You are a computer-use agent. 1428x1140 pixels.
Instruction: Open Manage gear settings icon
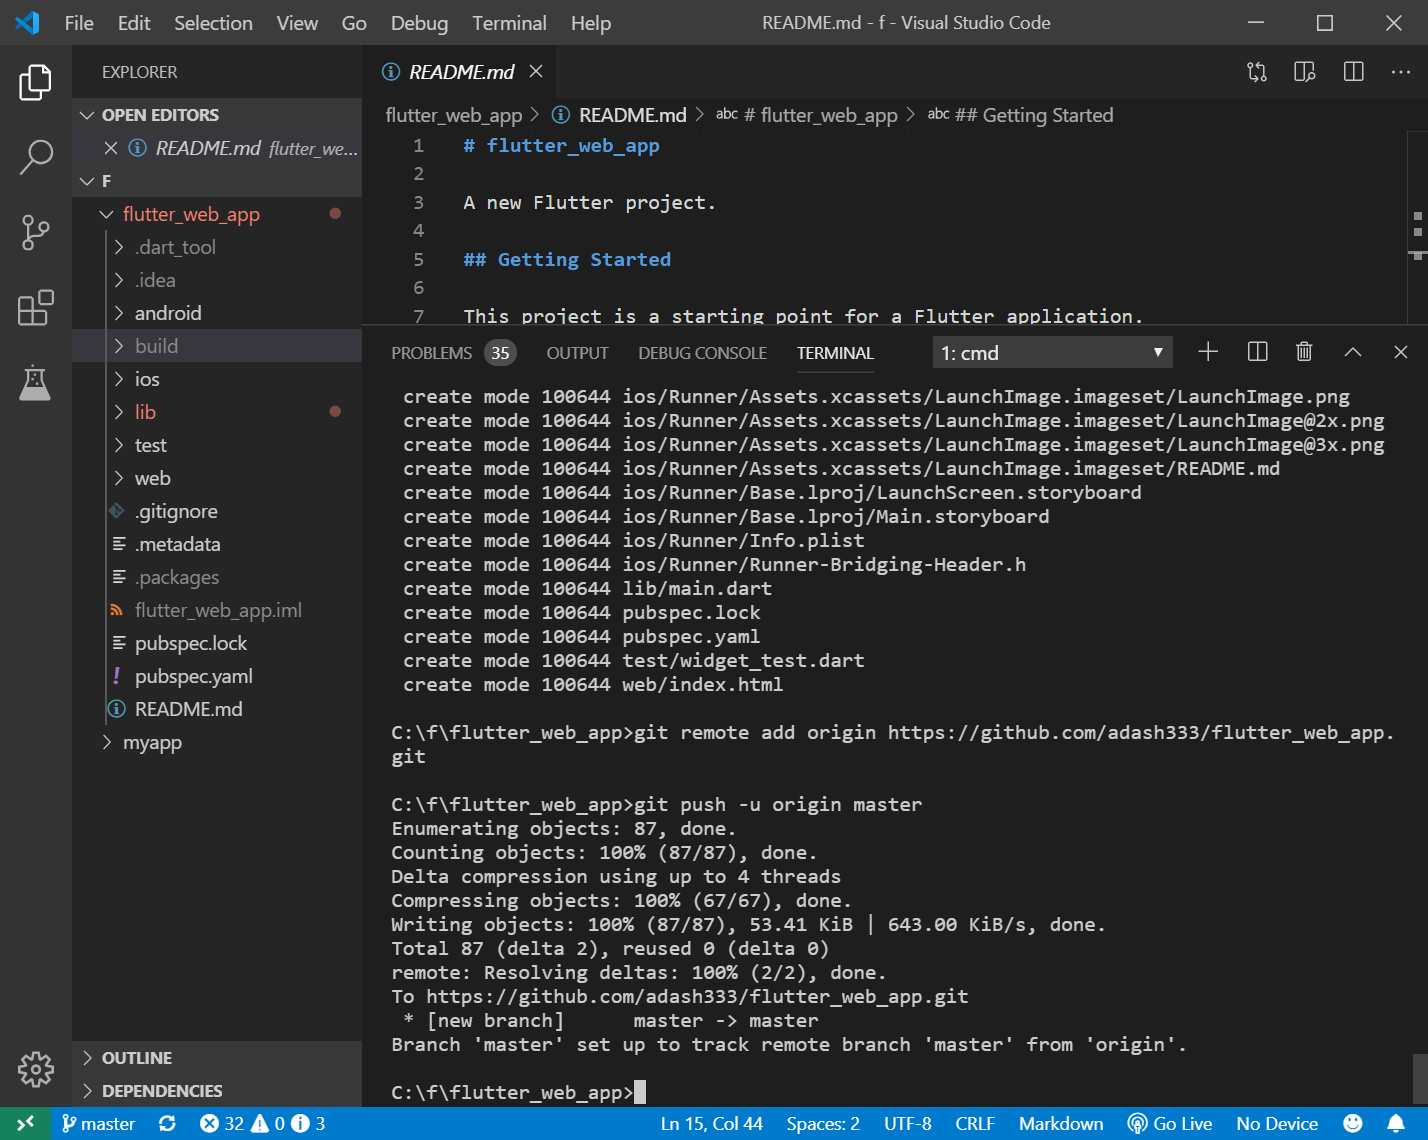(x=36, y=1069)
